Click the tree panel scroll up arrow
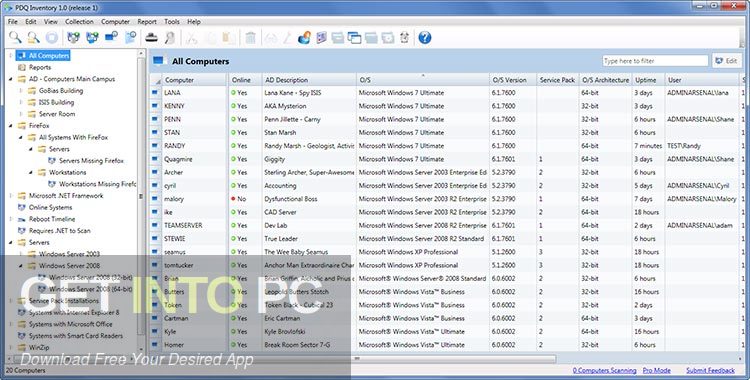 [x=141, y=53]
